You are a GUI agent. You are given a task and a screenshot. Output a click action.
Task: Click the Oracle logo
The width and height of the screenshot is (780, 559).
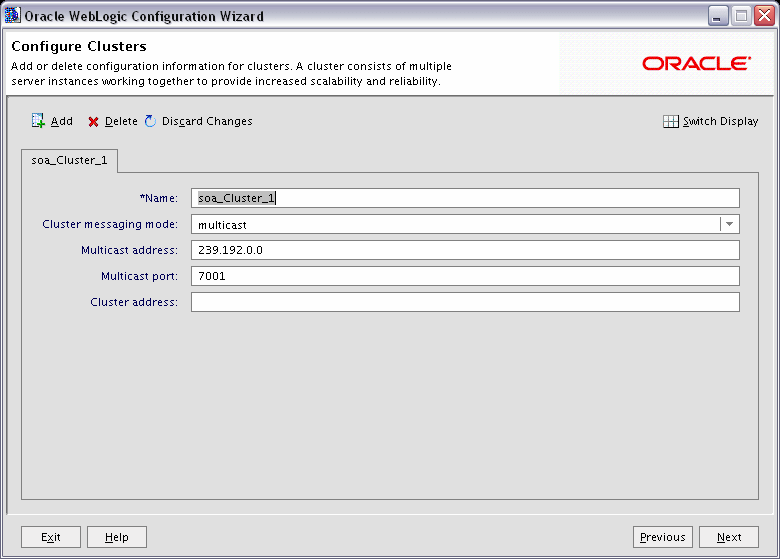point(696,63)
